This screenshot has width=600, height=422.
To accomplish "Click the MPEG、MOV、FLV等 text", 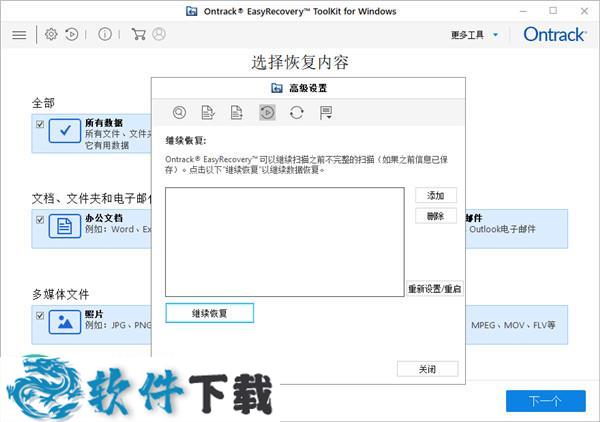I will pos(513,325).
